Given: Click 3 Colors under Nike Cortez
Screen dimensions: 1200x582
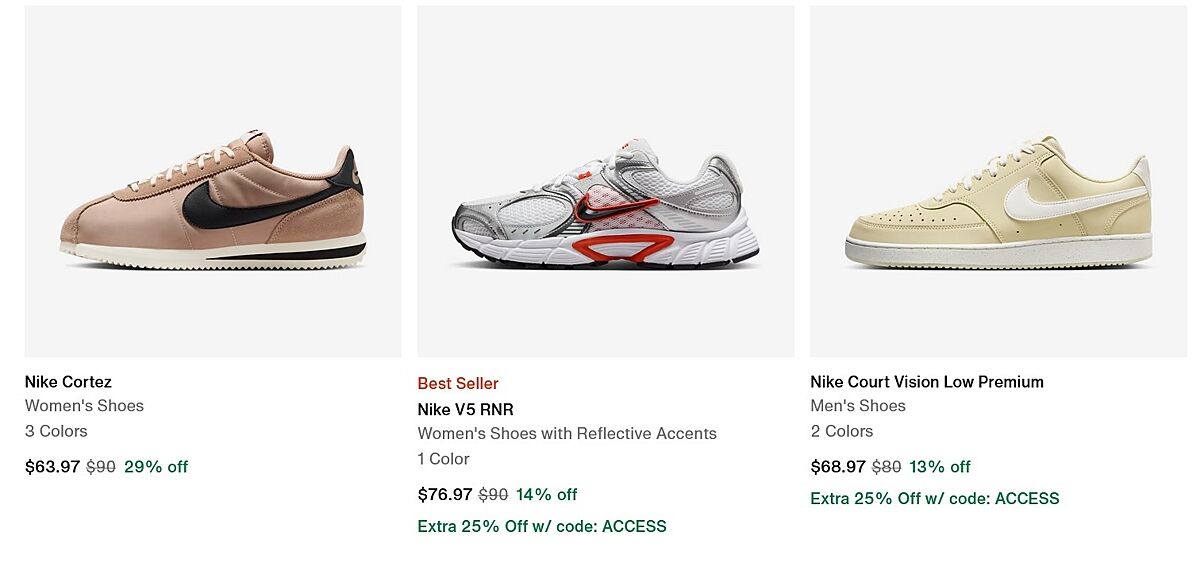Looking at the screenshot, I should (56, 431).
